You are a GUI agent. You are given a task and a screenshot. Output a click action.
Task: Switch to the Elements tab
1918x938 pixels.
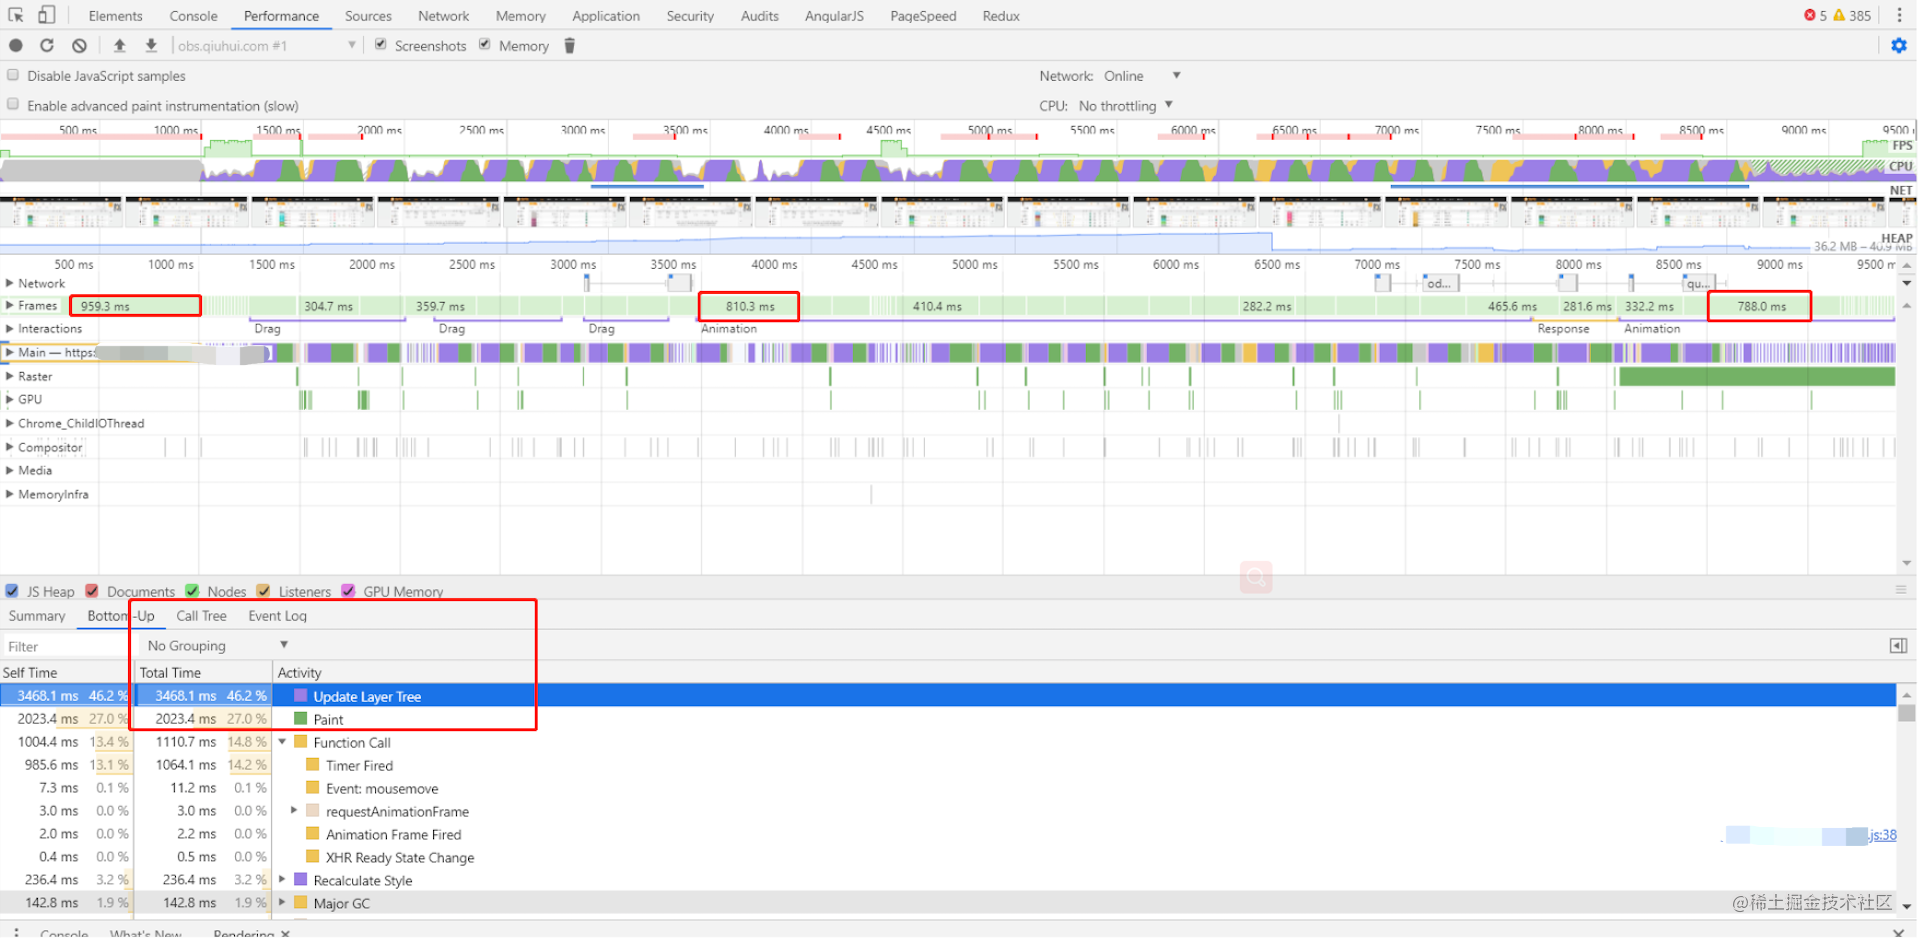[x=115, y=16]
